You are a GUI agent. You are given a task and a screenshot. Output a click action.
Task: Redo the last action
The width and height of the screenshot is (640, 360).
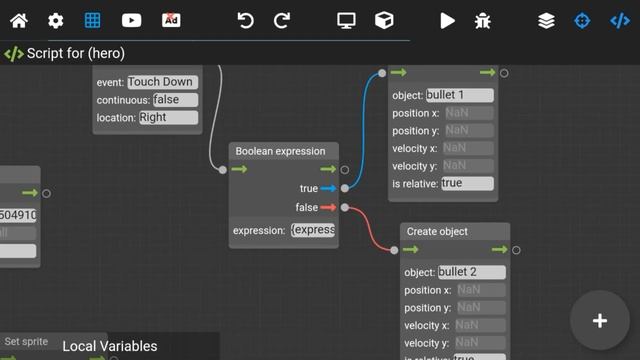pos(282,20)
